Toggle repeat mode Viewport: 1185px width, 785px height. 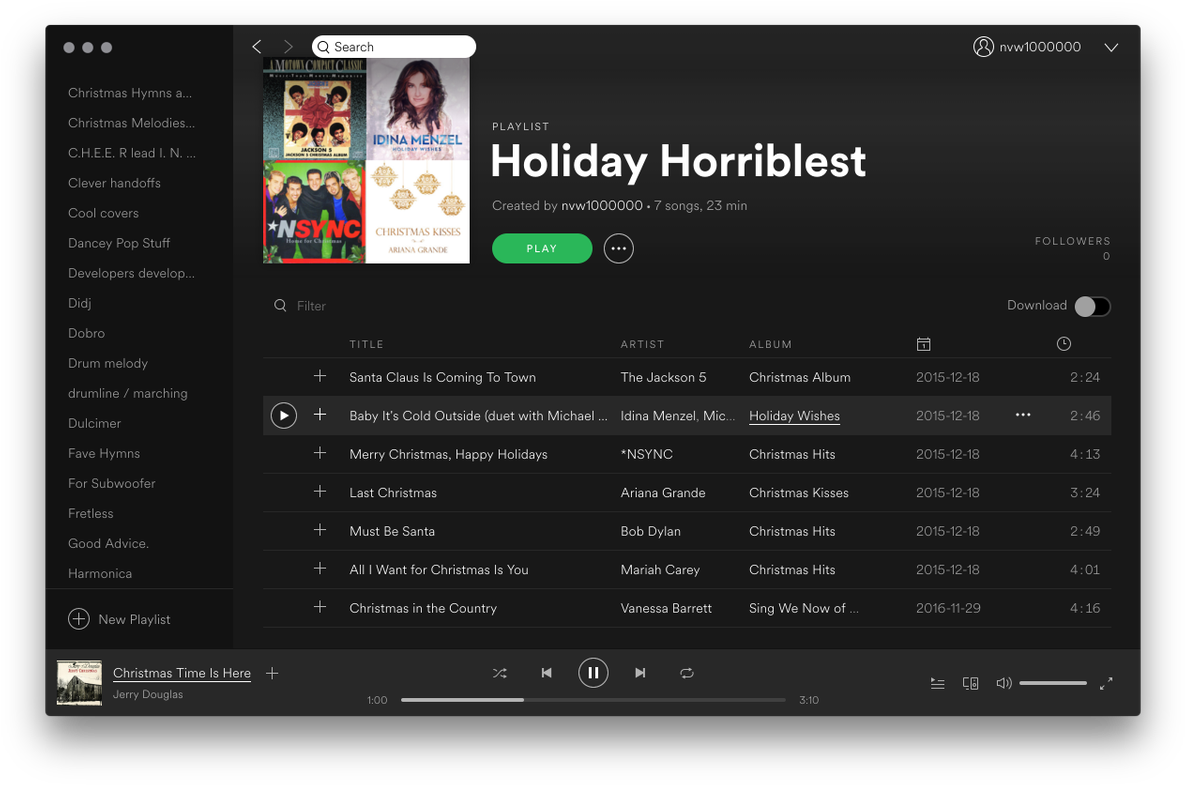(x=687, y=673)
